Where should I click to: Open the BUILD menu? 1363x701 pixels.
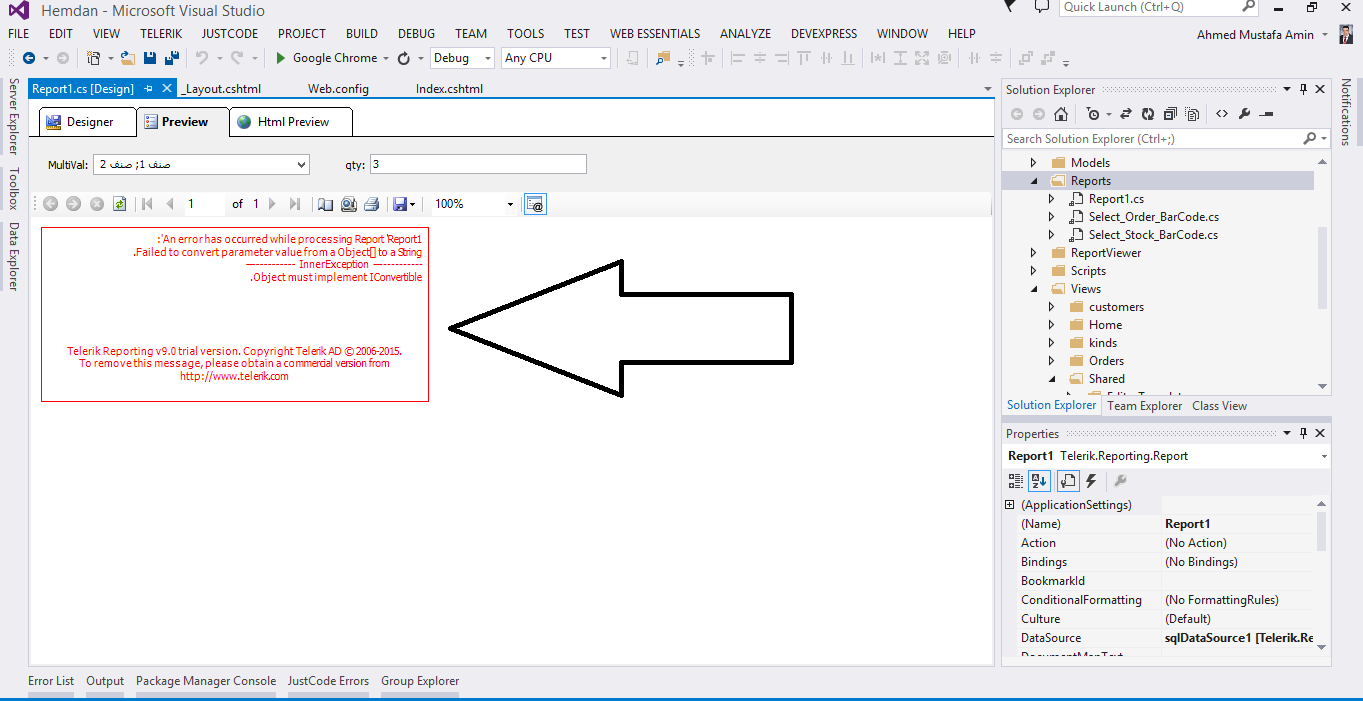click(362, 34)
